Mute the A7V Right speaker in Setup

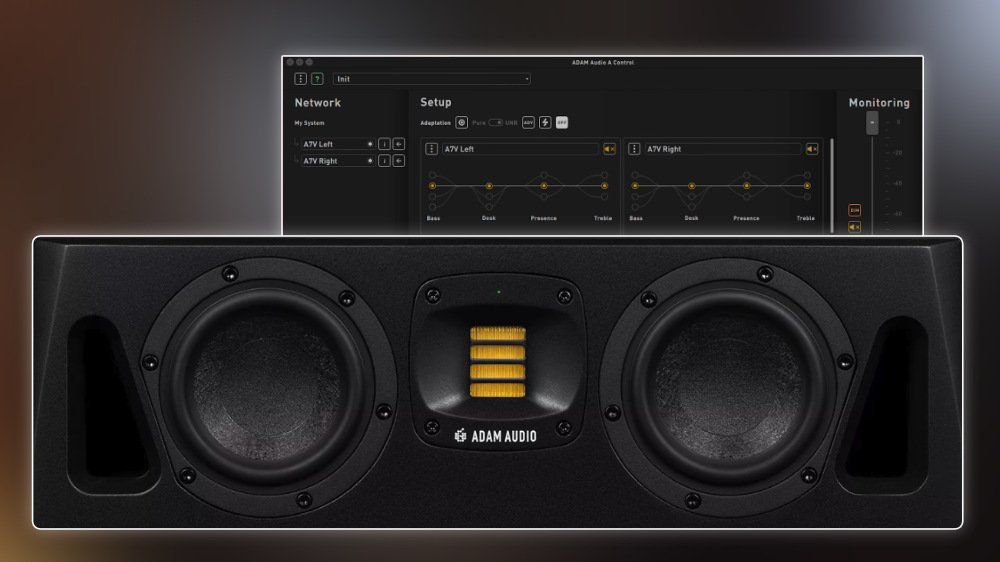812,149
